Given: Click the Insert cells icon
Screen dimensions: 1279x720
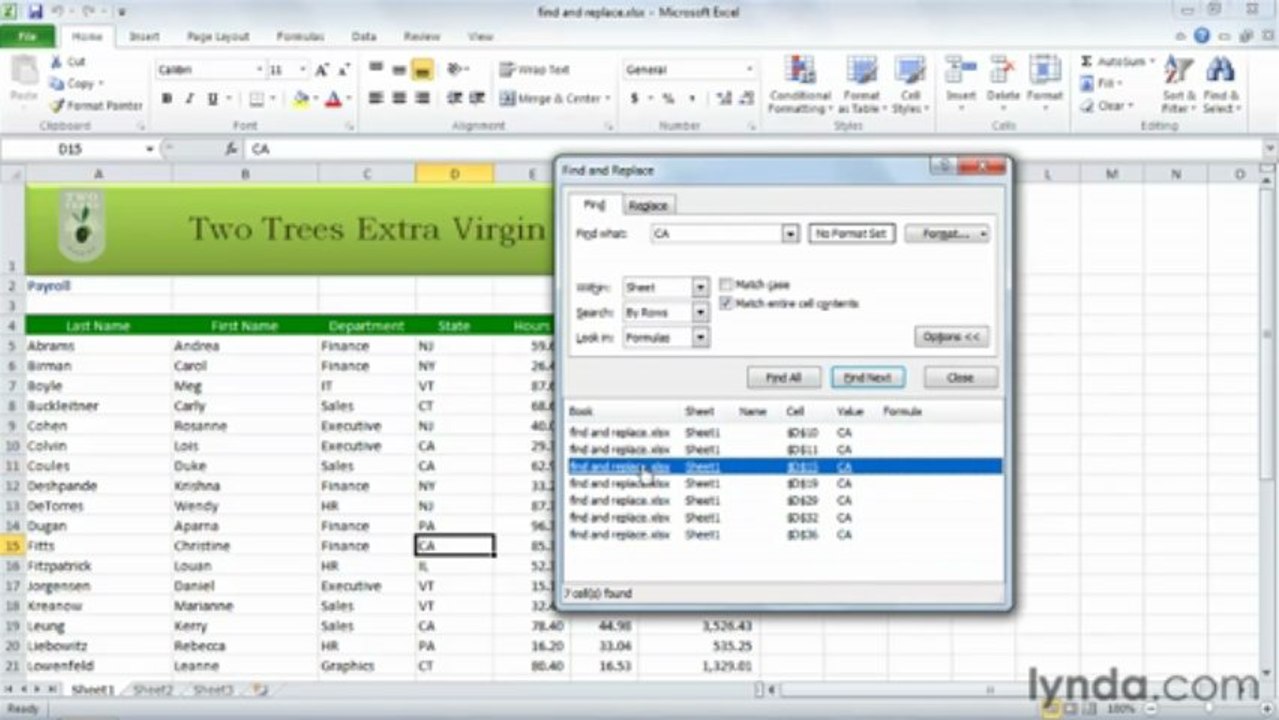Looking at the screenshot, I should click(x=961, y=71).
